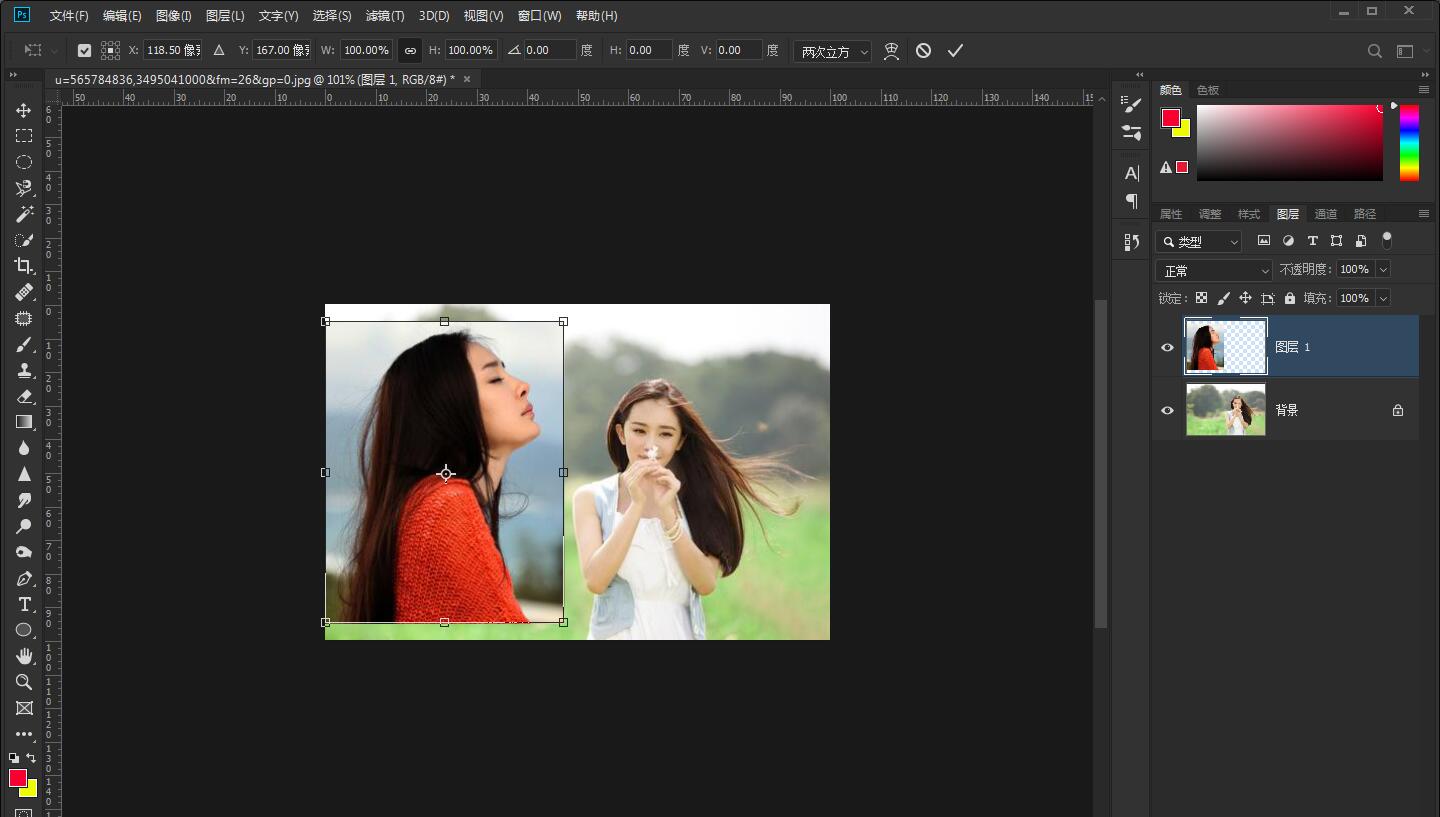Open the Paragraph panel icon

tap(1132, 201)
